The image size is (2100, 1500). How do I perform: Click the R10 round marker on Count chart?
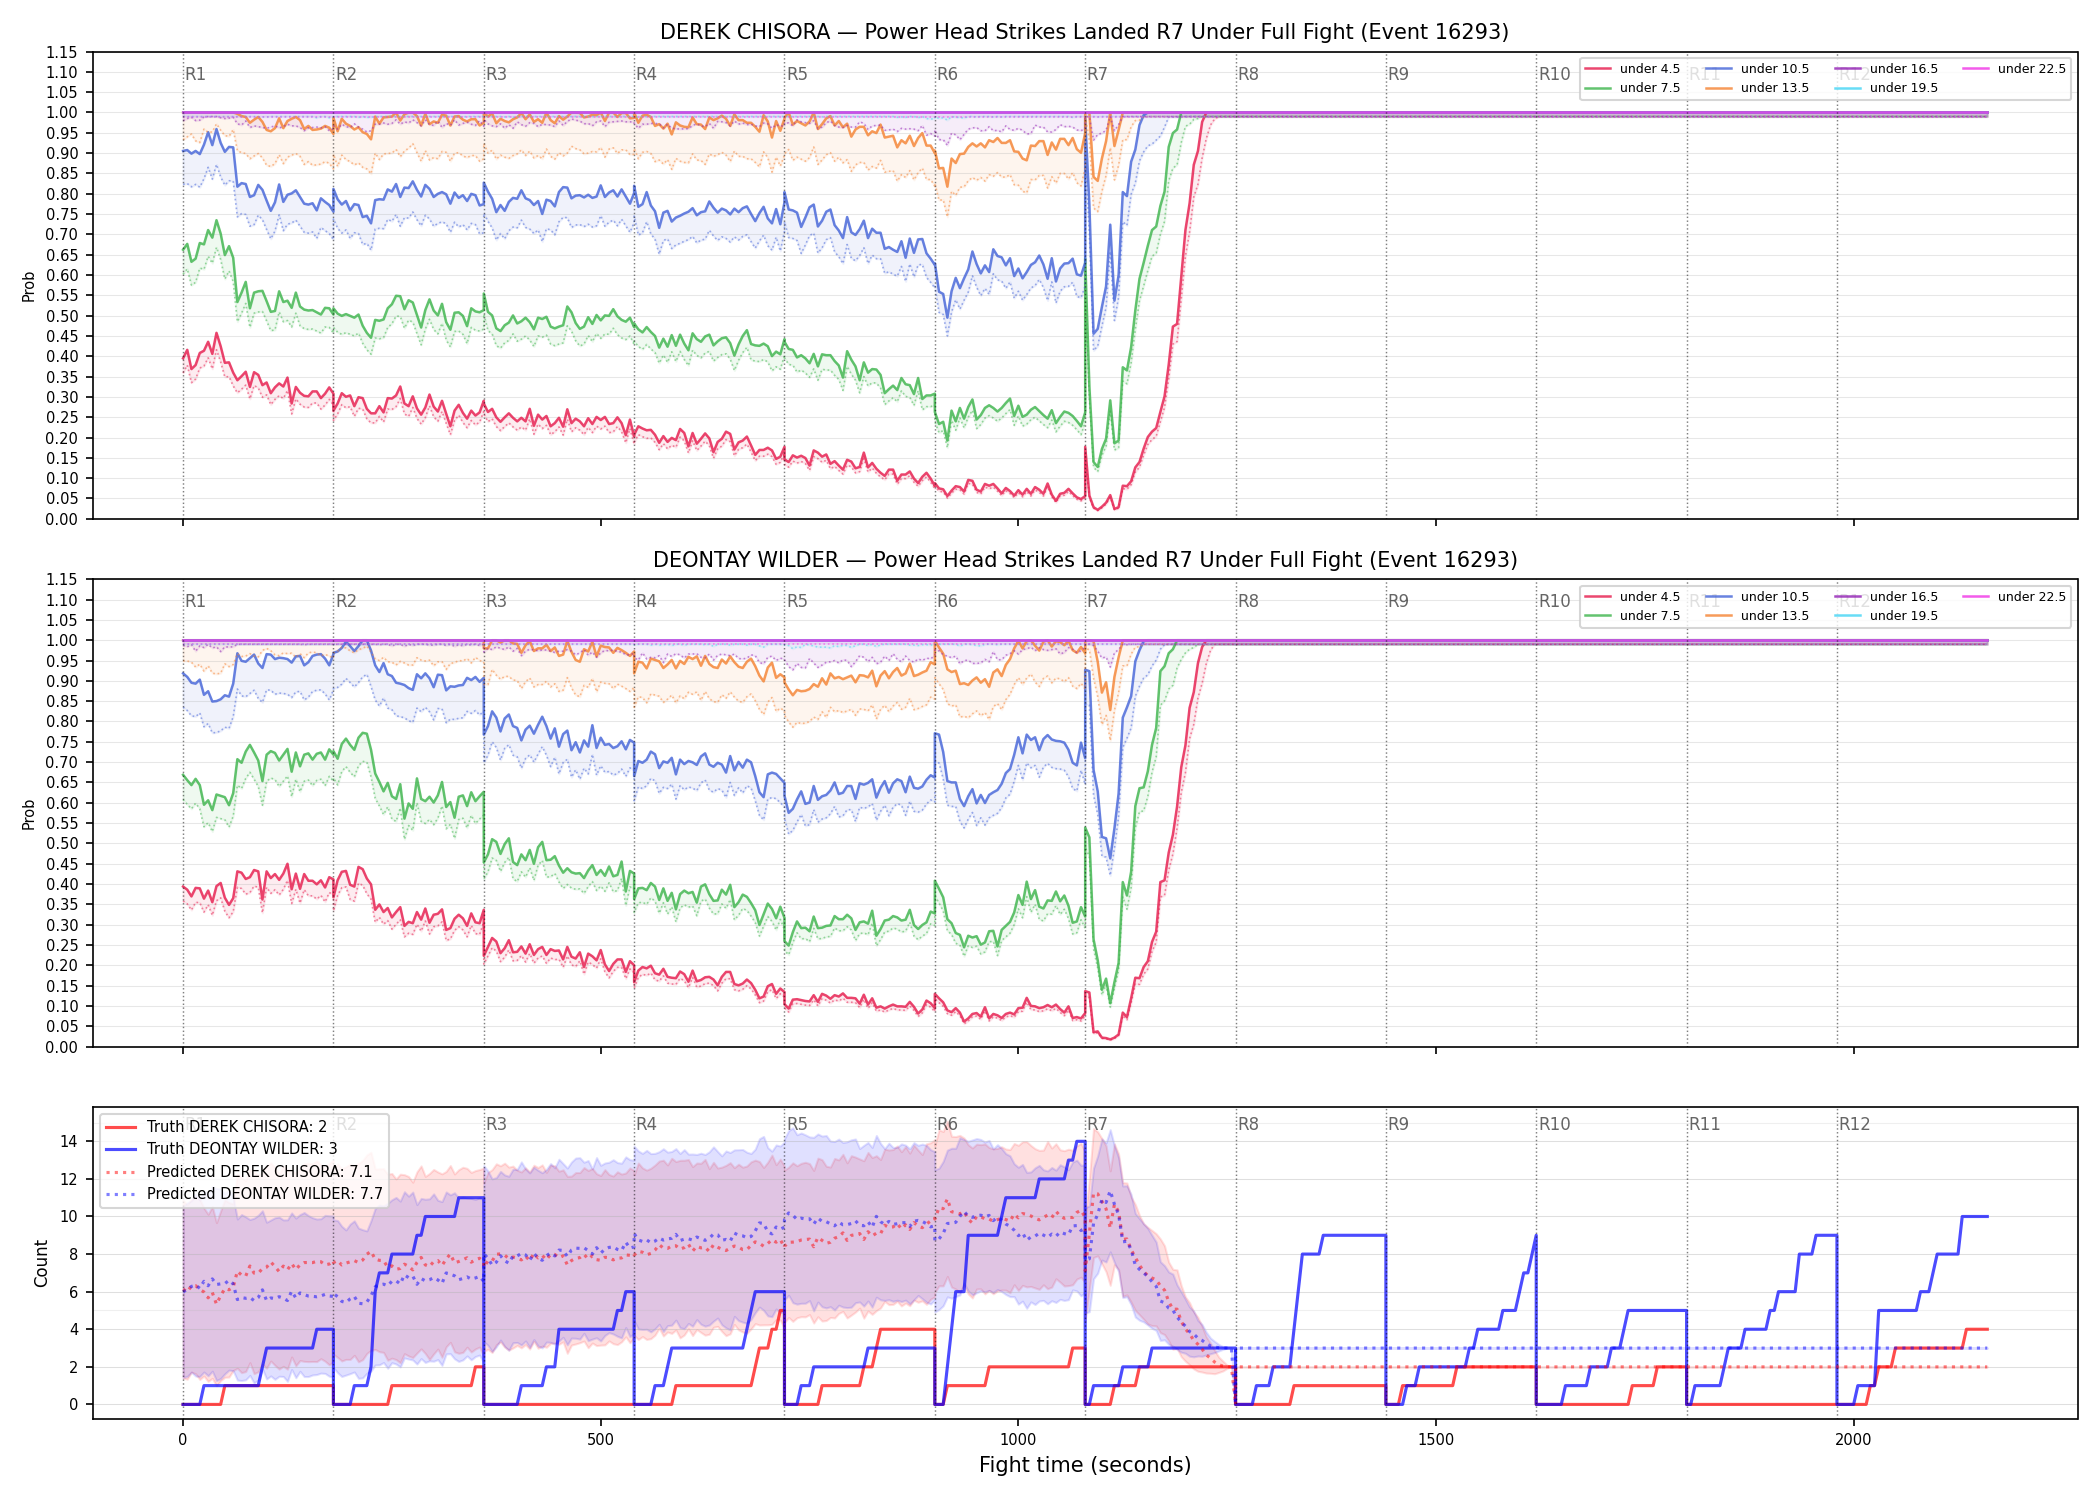1555,1124
